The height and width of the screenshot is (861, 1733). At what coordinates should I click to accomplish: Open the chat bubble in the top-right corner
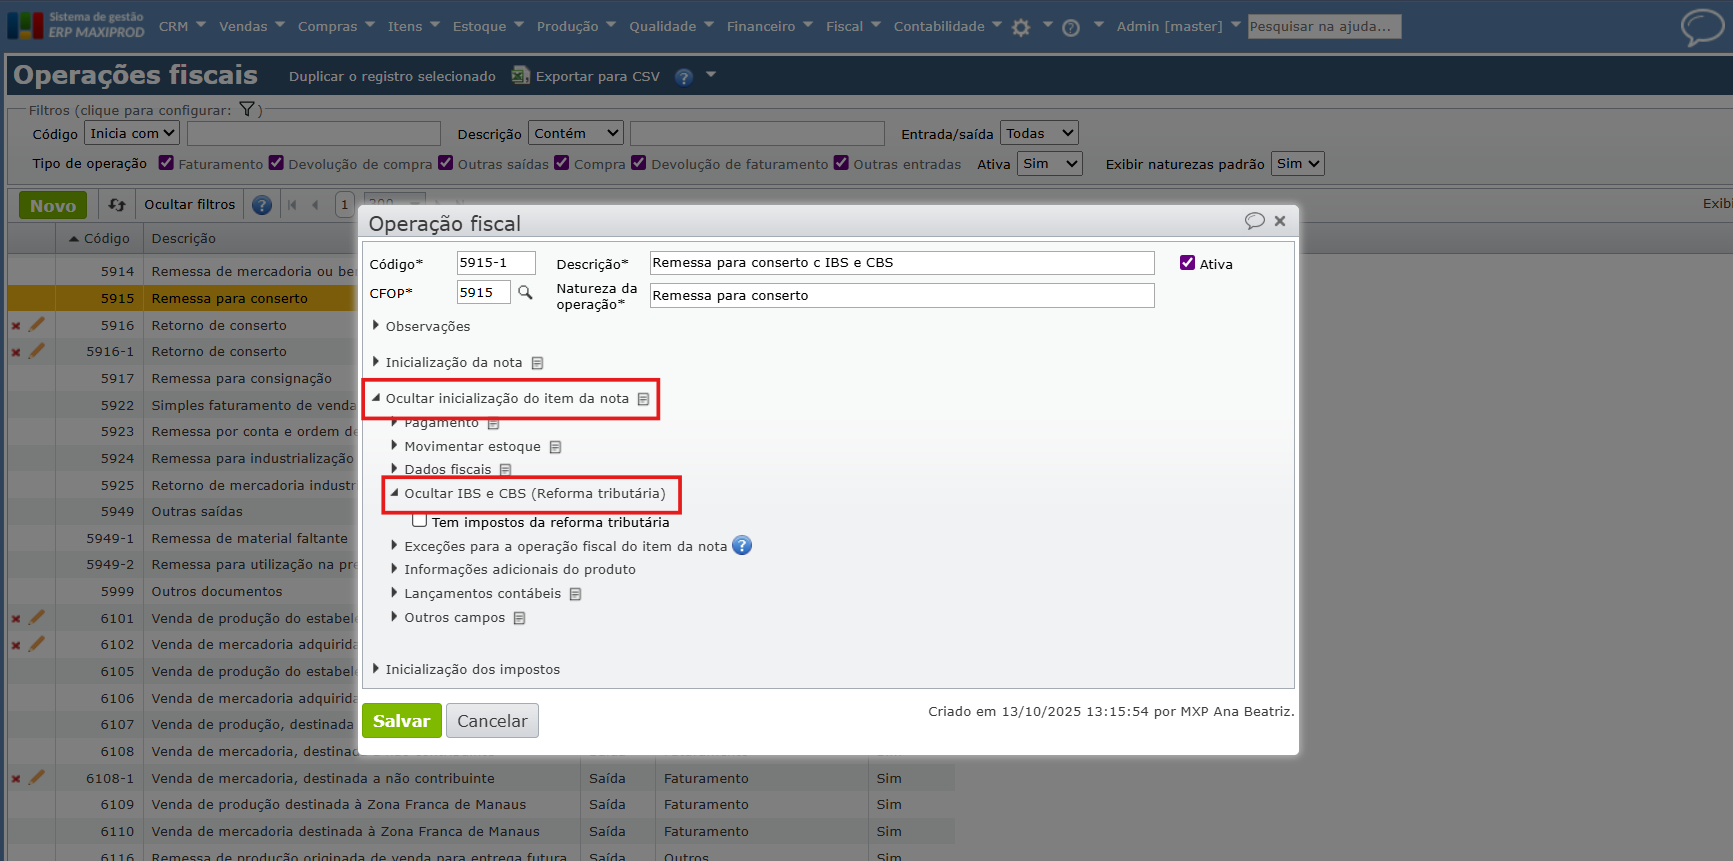coord(1702,27)
